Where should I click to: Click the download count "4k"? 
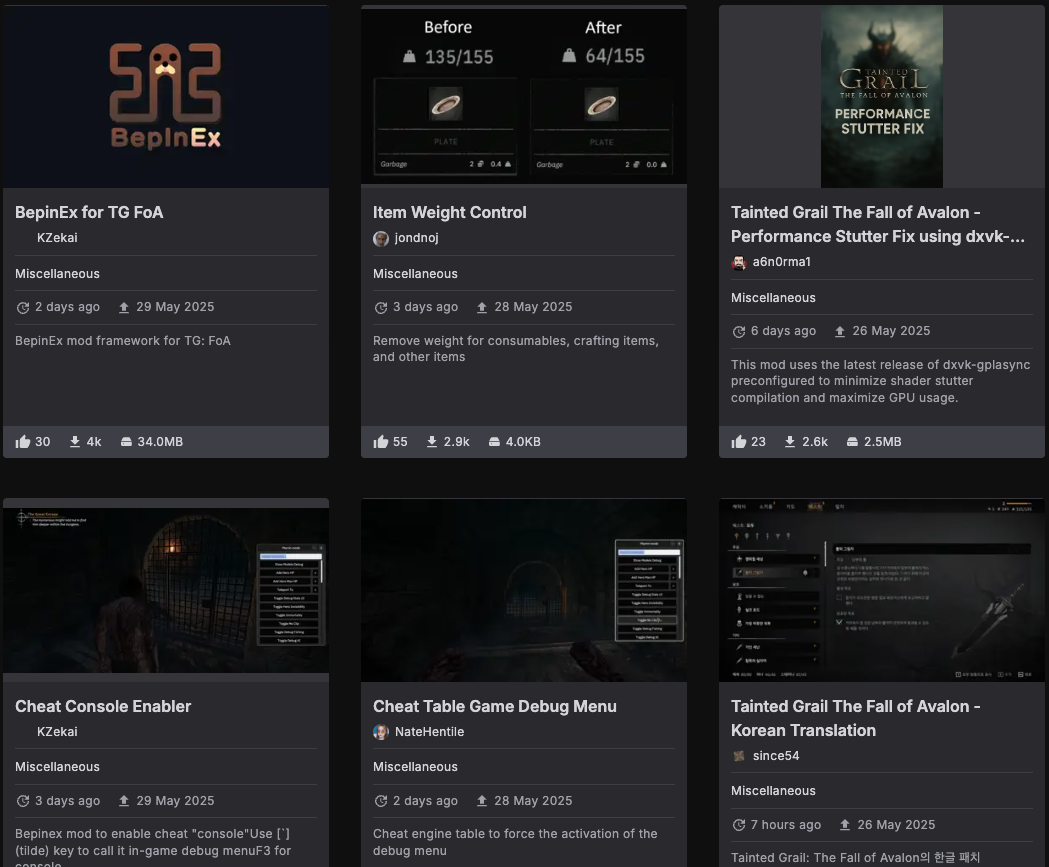point(94,442)
